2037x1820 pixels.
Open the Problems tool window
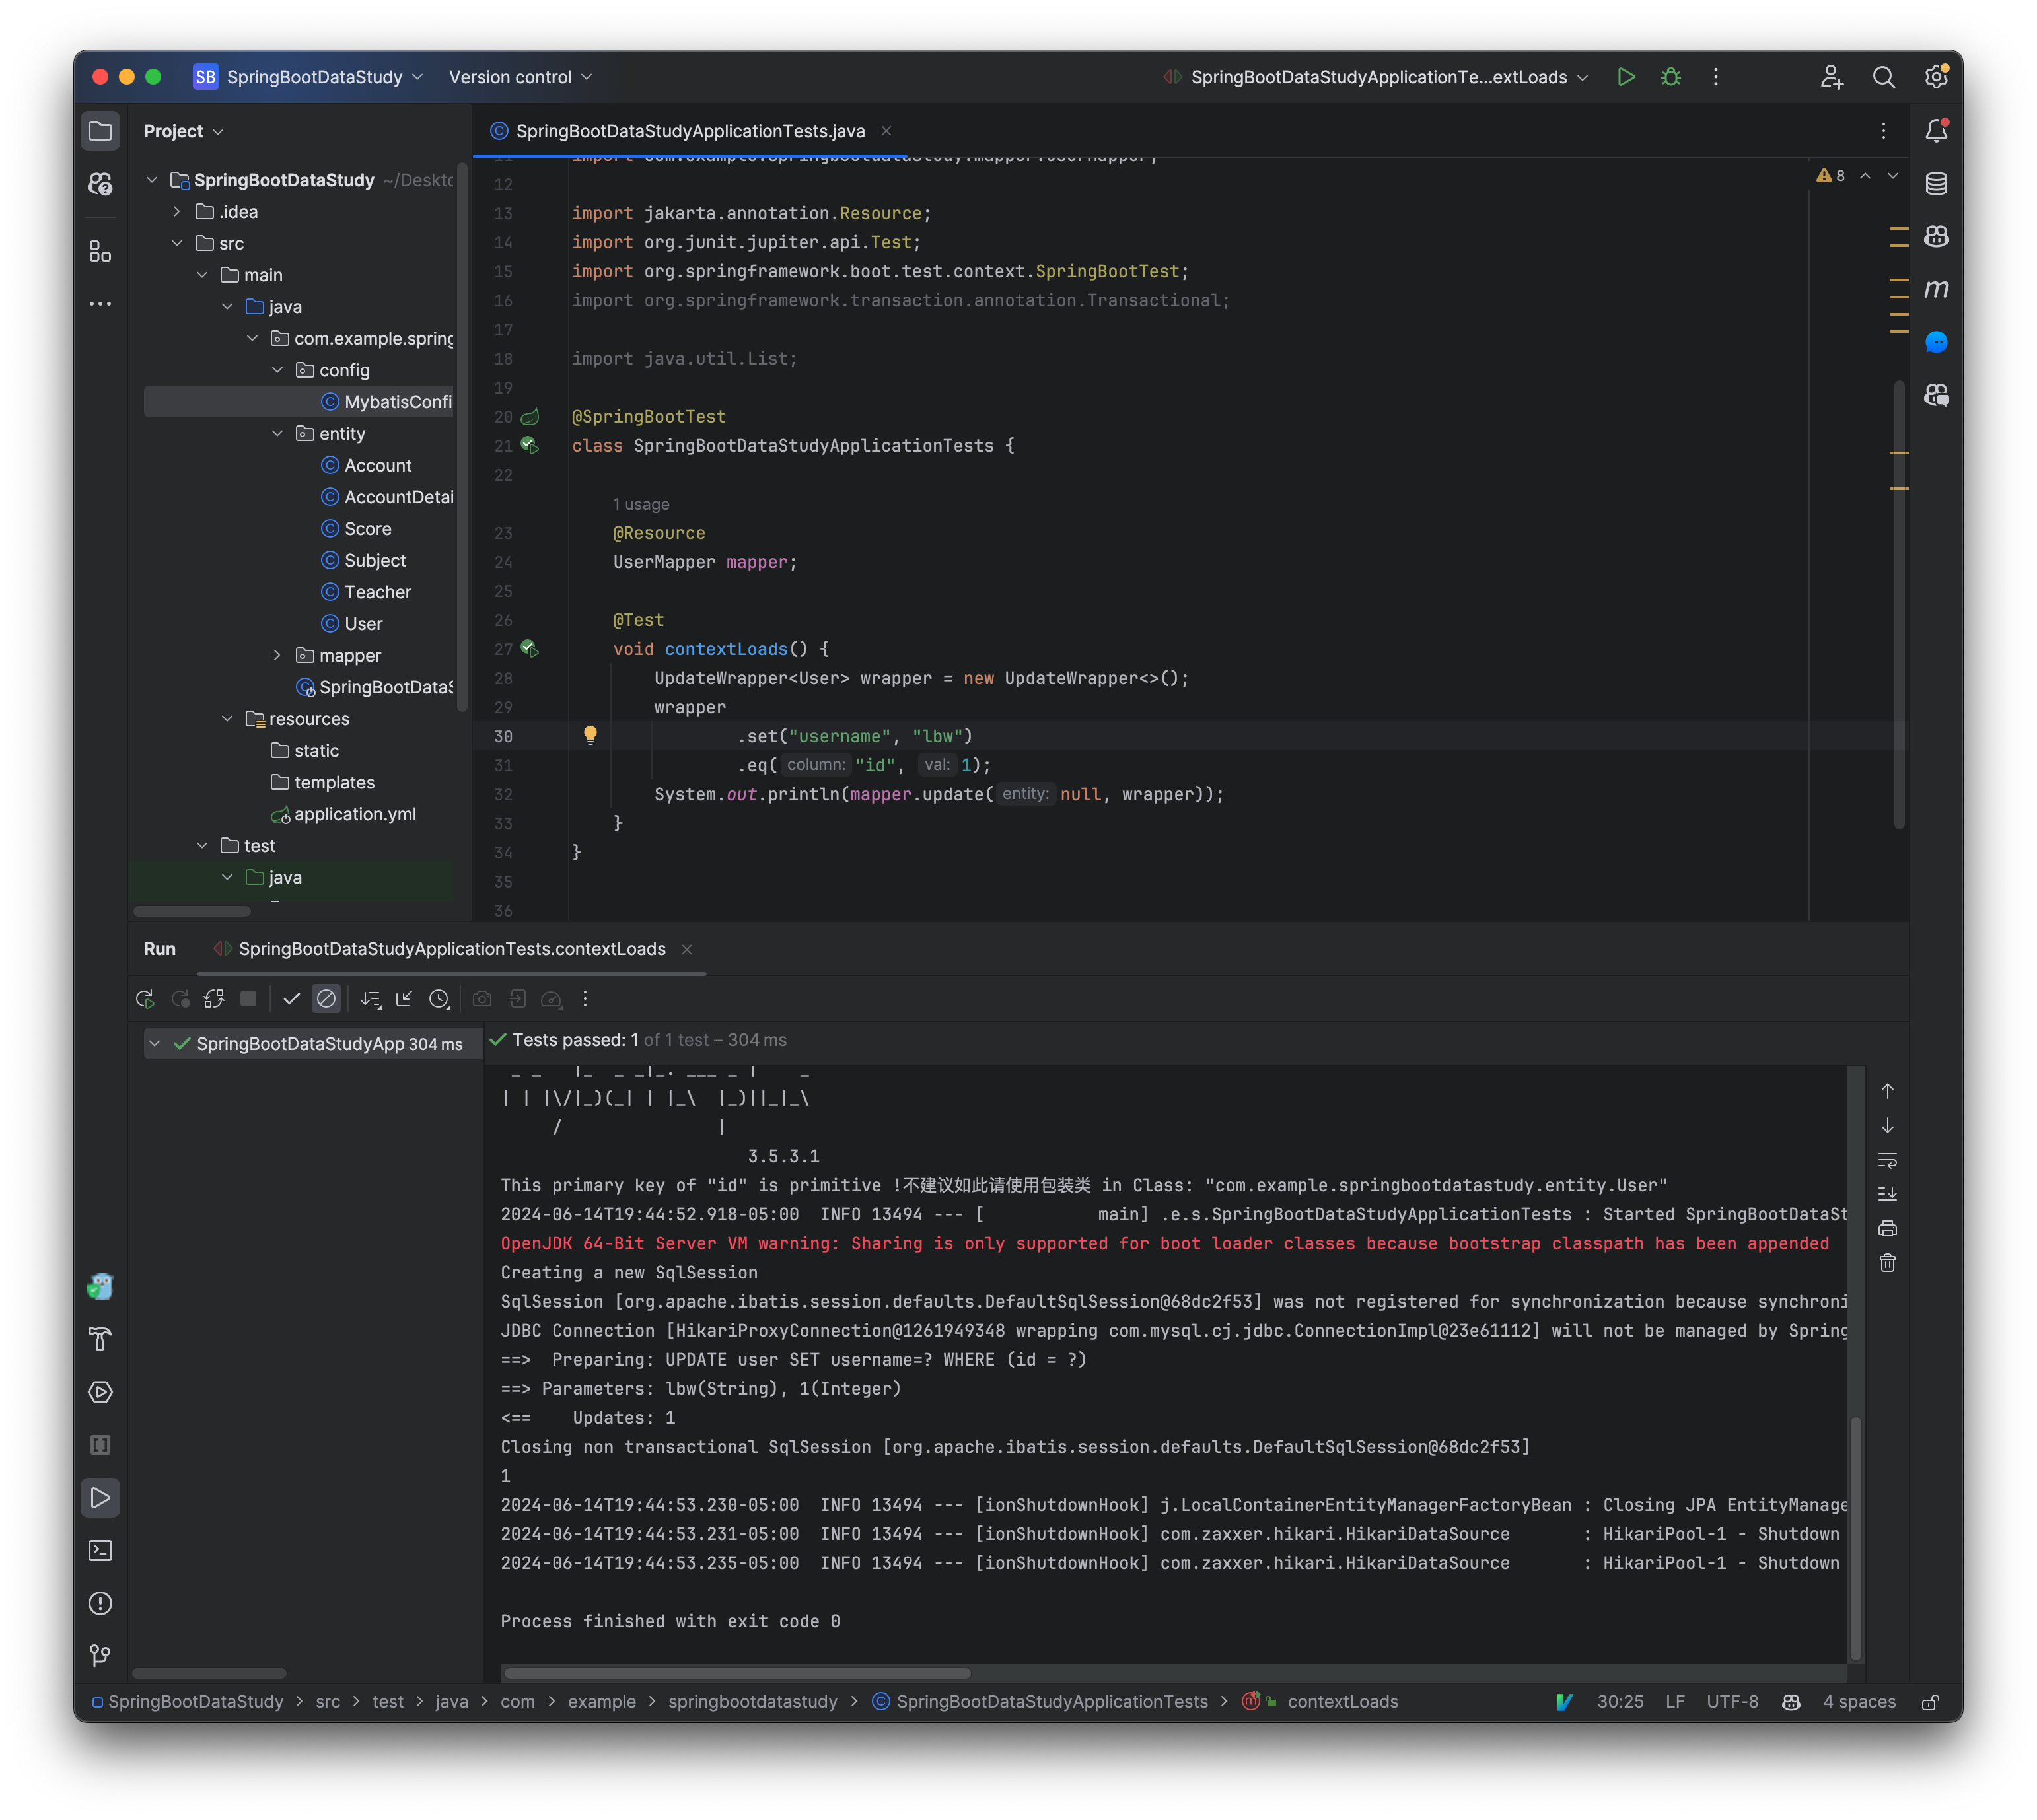coord(100,1604)
